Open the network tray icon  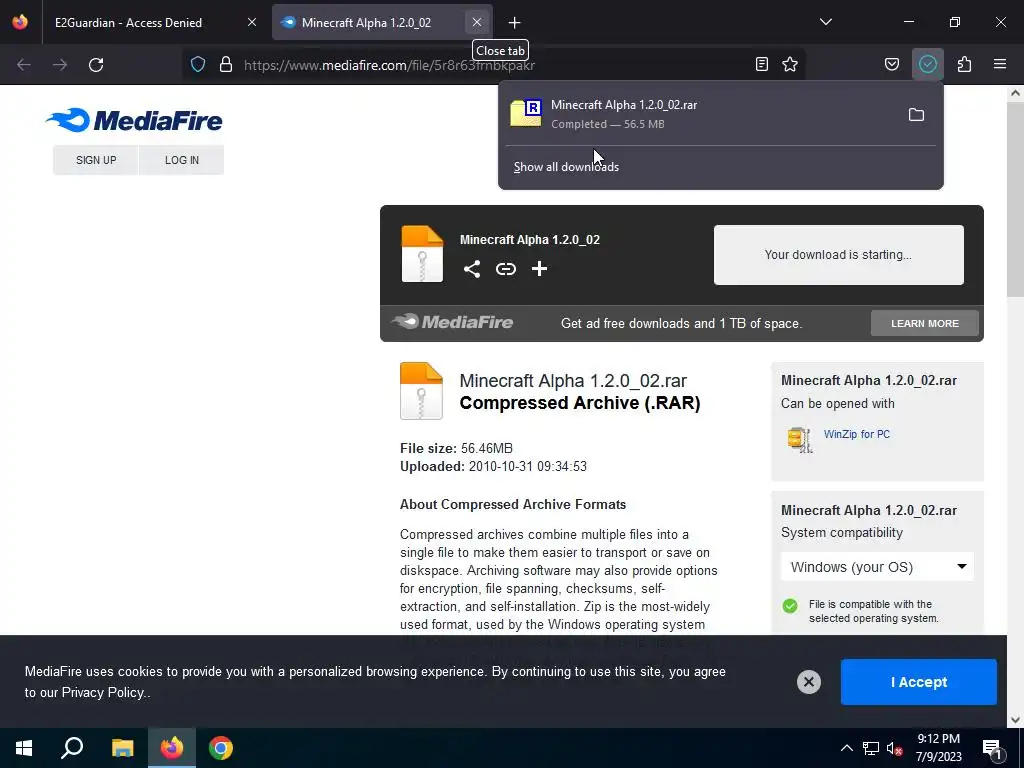point(871,748)
